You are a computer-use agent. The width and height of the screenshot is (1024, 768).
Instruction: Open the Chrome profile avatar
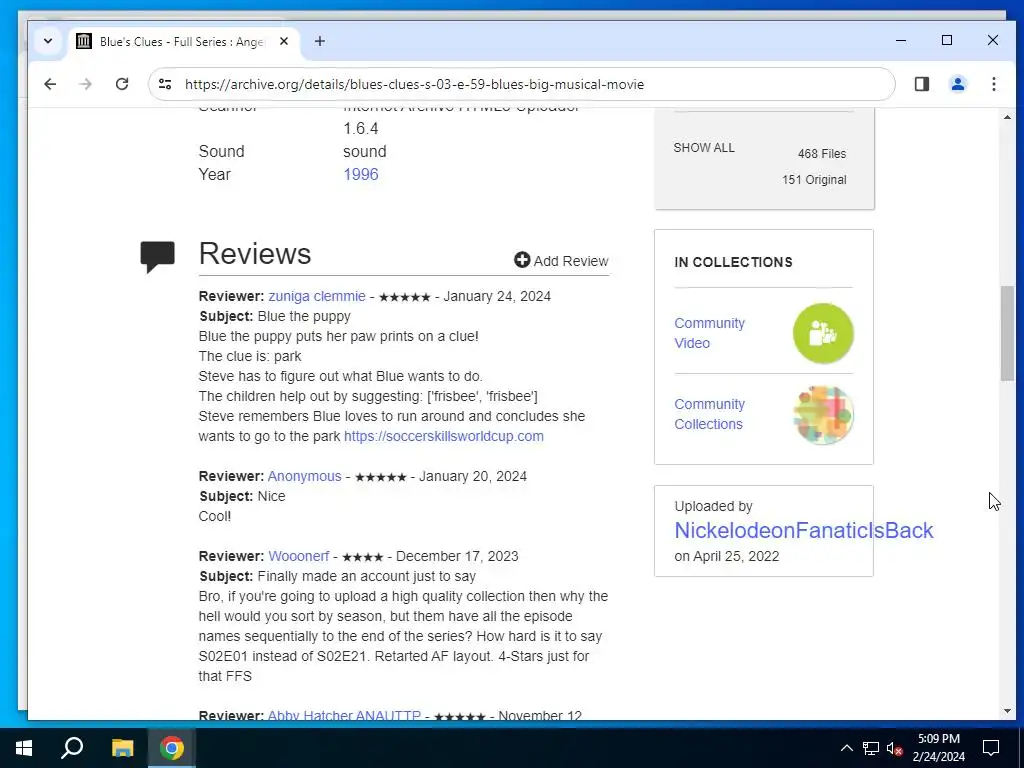click(x=957, y=84)
